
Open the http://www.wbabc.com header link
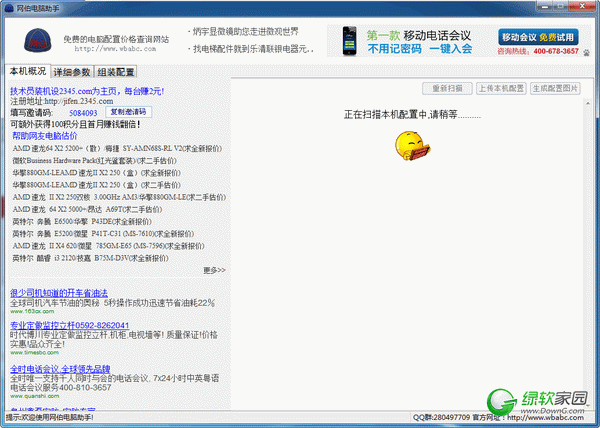click(x=115, y=49)
